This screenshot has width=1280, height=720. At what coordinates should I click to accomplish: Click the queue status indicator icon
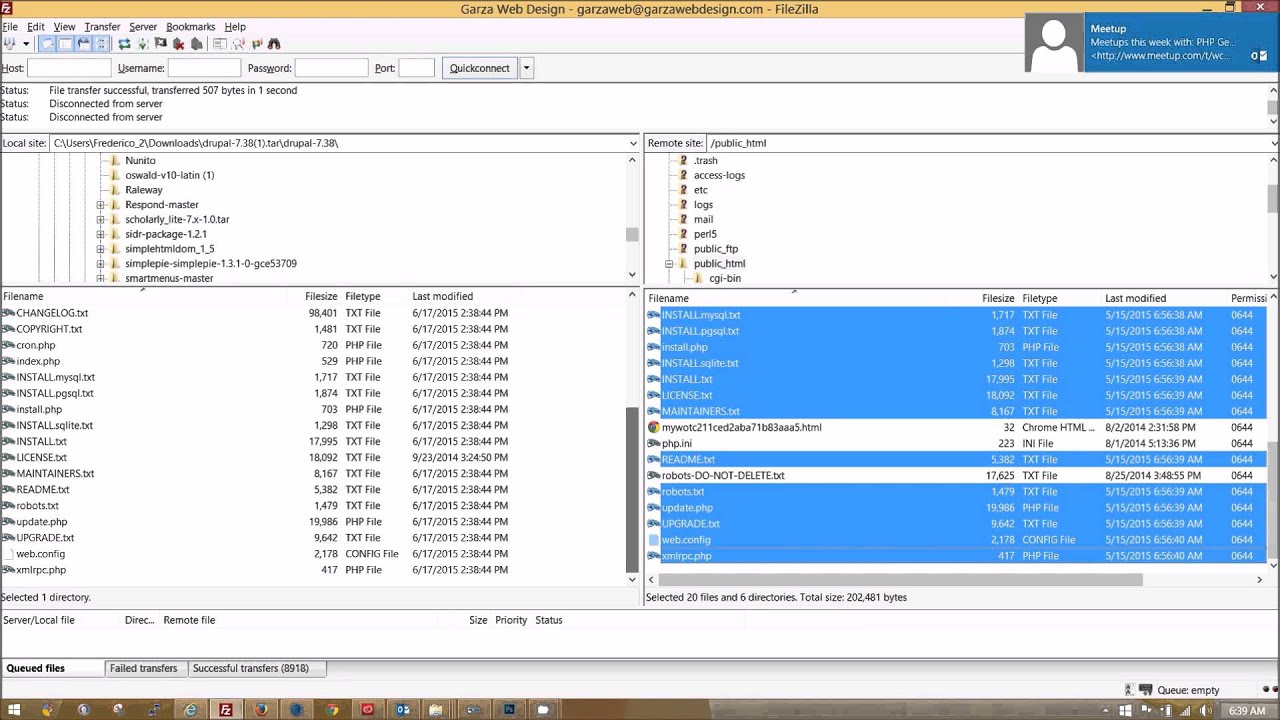point(1145,690)
